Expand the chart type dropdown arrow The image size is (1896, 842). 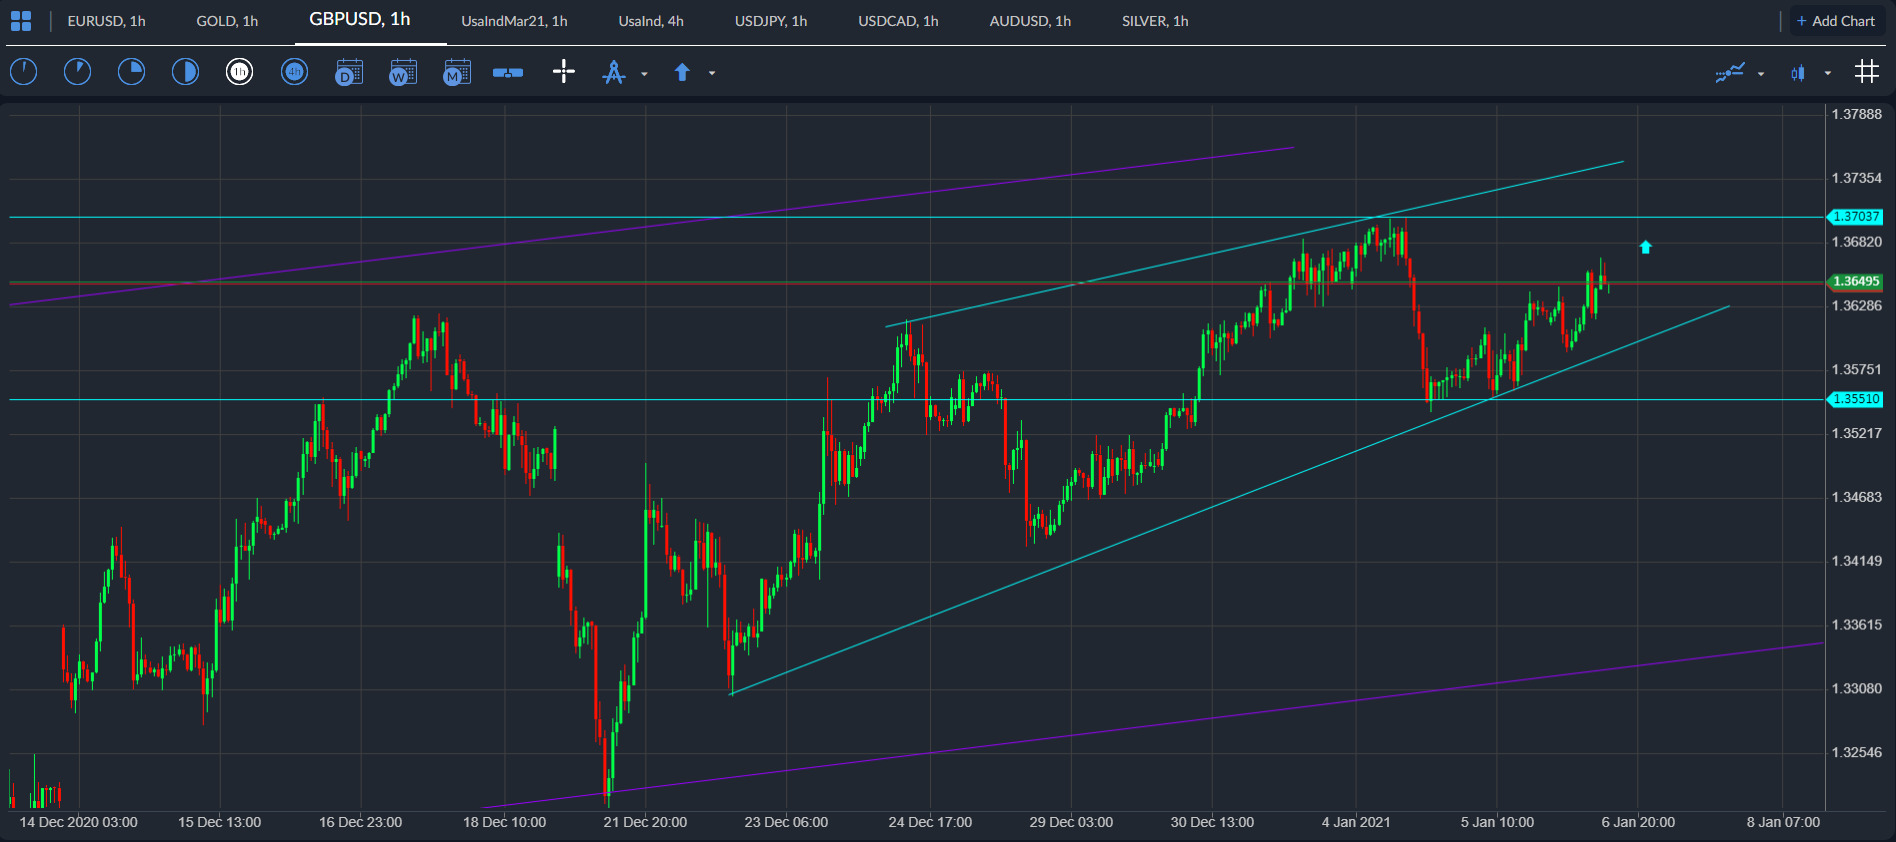point(1828,73)
